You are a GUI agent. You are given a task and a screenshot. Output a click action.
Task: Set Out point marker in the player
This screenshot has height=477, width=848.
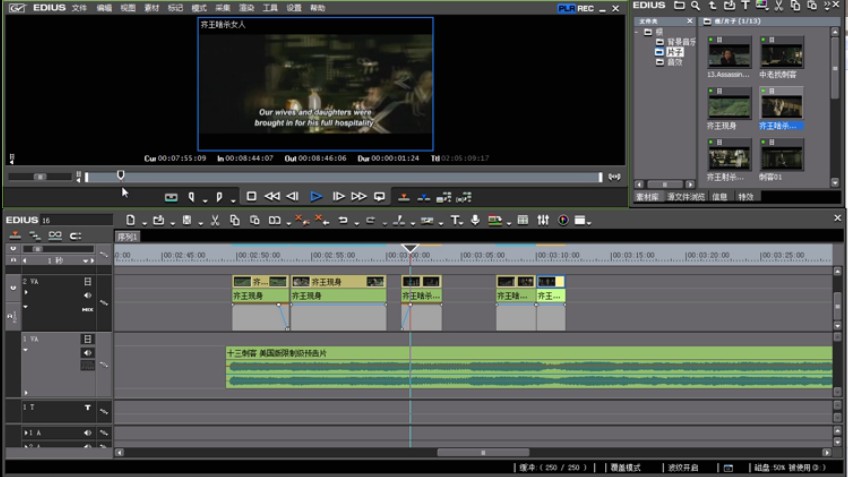coord(219,197)
